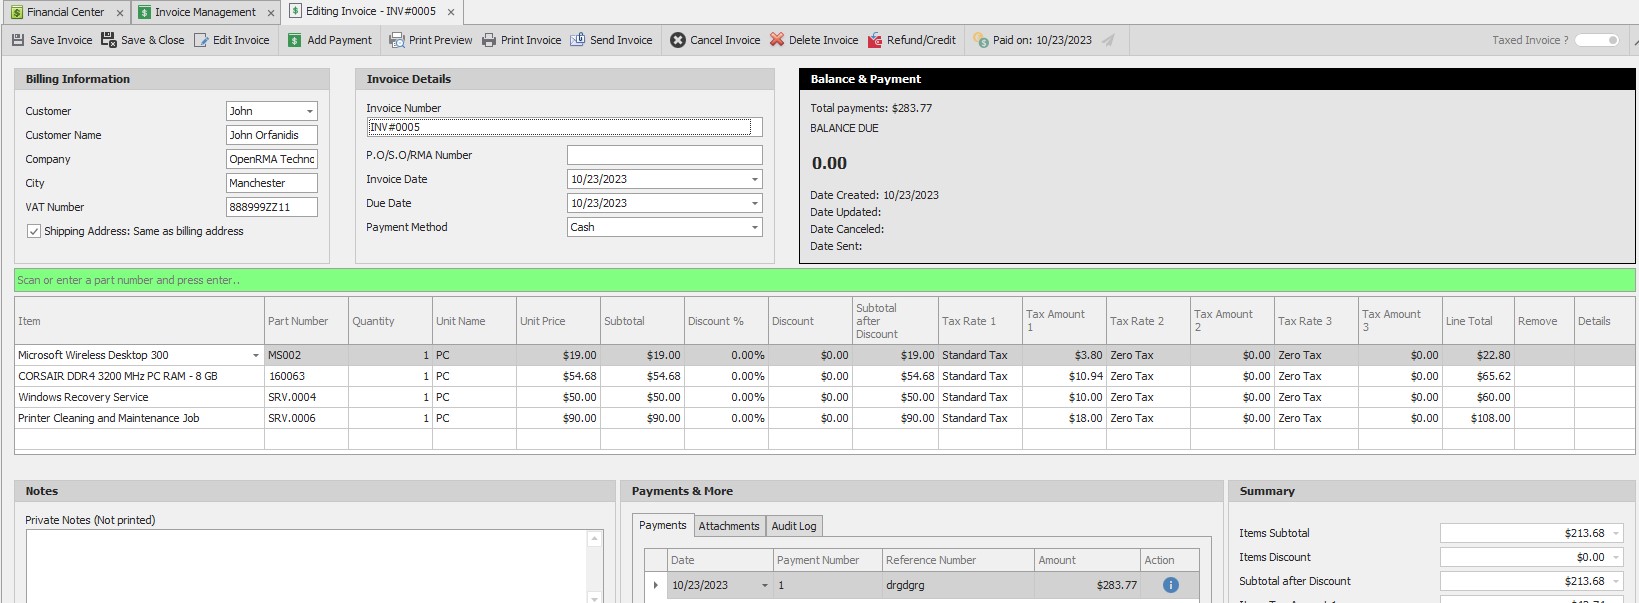
Task: Click the paper plane sent icon
Action: [x=1108, y=40]
